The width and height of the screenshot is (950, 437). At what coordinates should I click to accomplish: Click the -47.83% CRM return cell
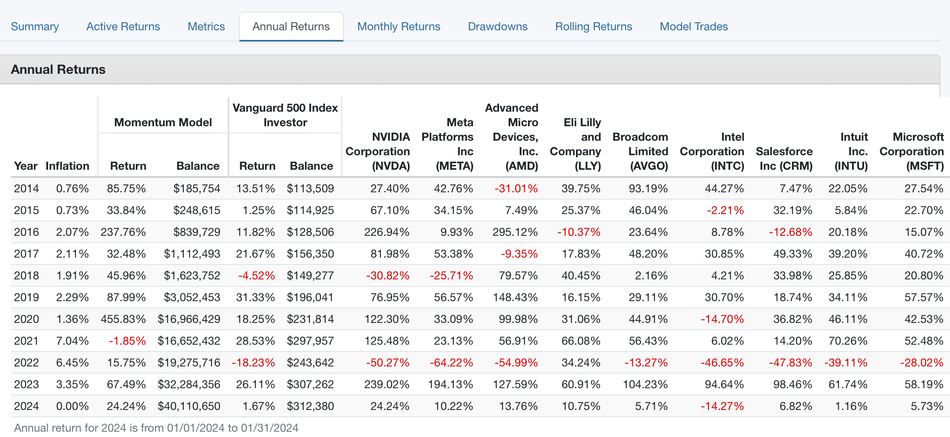[x=791, y=363]
